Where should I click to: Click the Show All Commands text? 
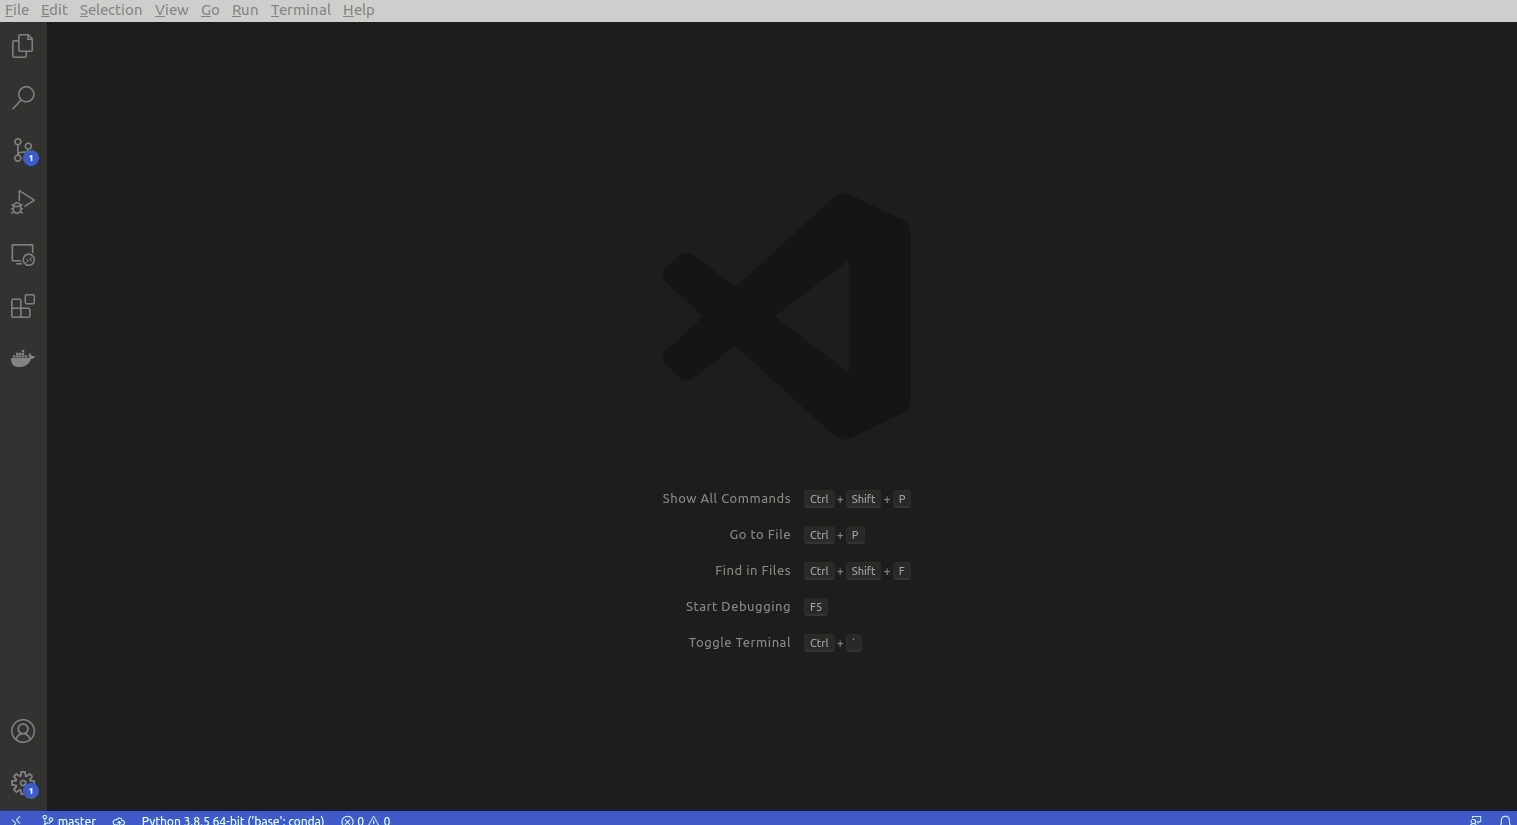click(726, 498)
